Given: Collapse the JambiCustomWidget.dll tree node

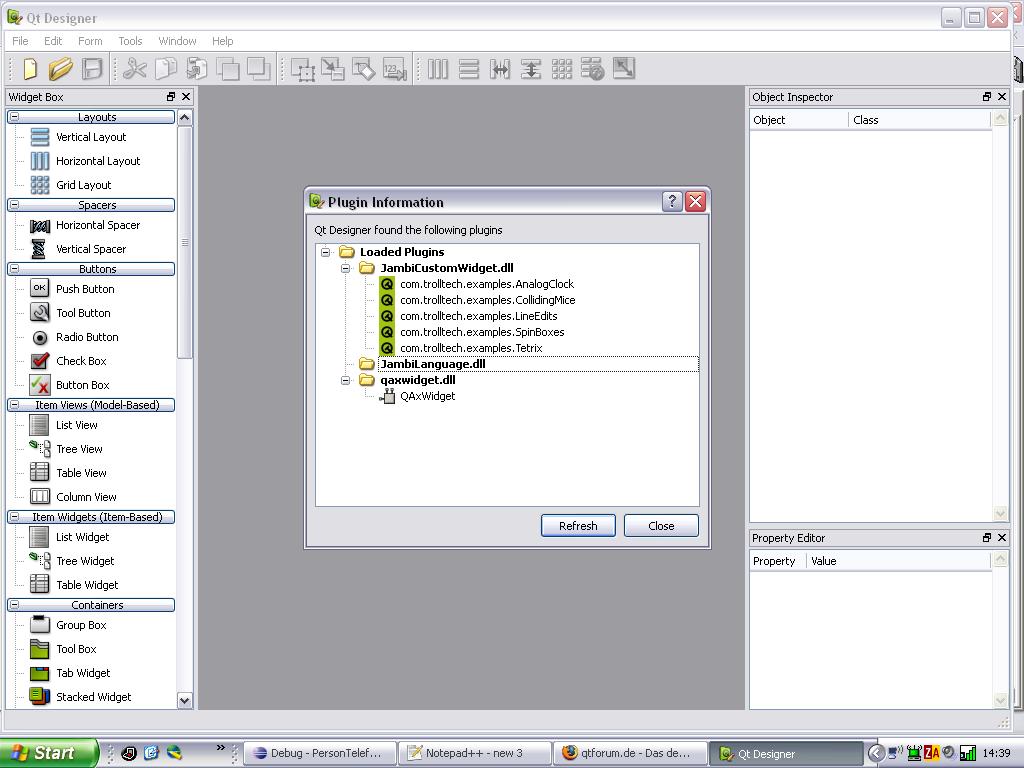Looking at the screenshot, I should point(346,268).
